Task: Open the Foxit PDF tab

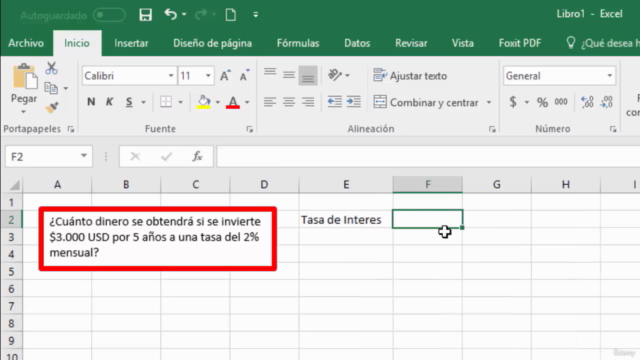Action: pos(520,43)
